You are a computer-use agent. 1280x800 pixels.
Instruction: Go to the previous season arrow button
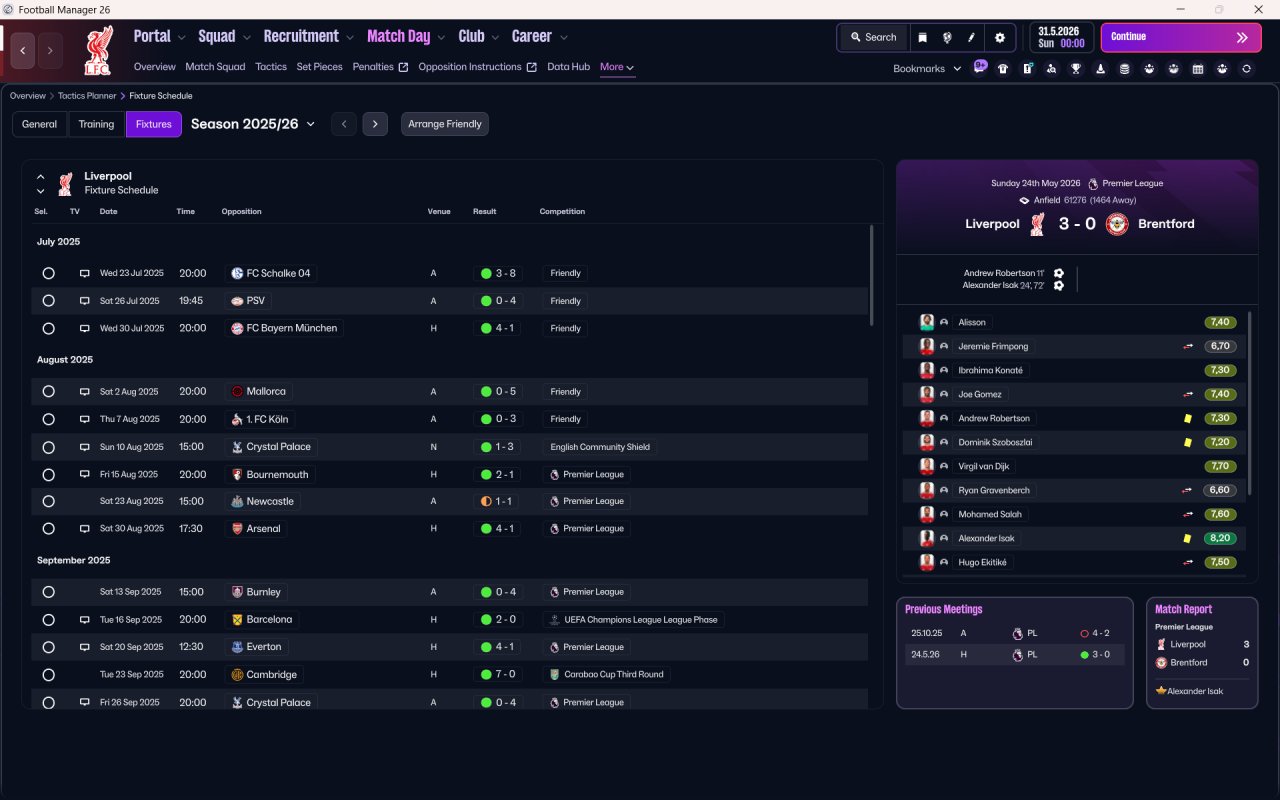(x=344, y=124)
